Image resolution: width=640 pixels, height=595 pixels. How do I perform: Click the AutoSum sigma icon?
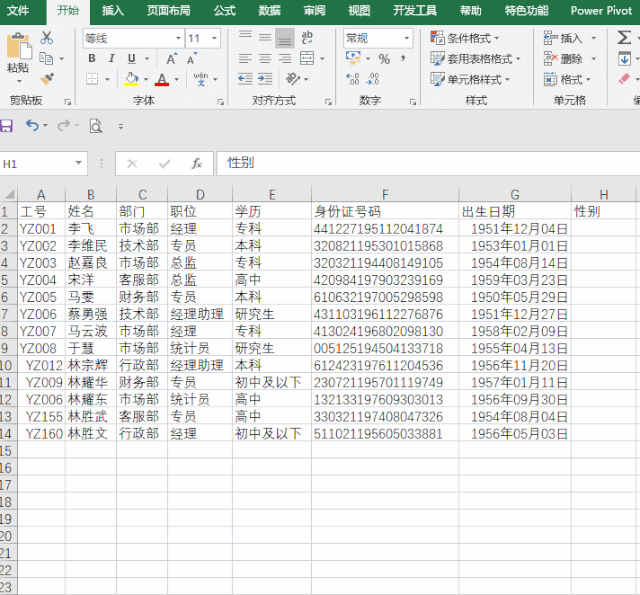(x=624, y=38)
